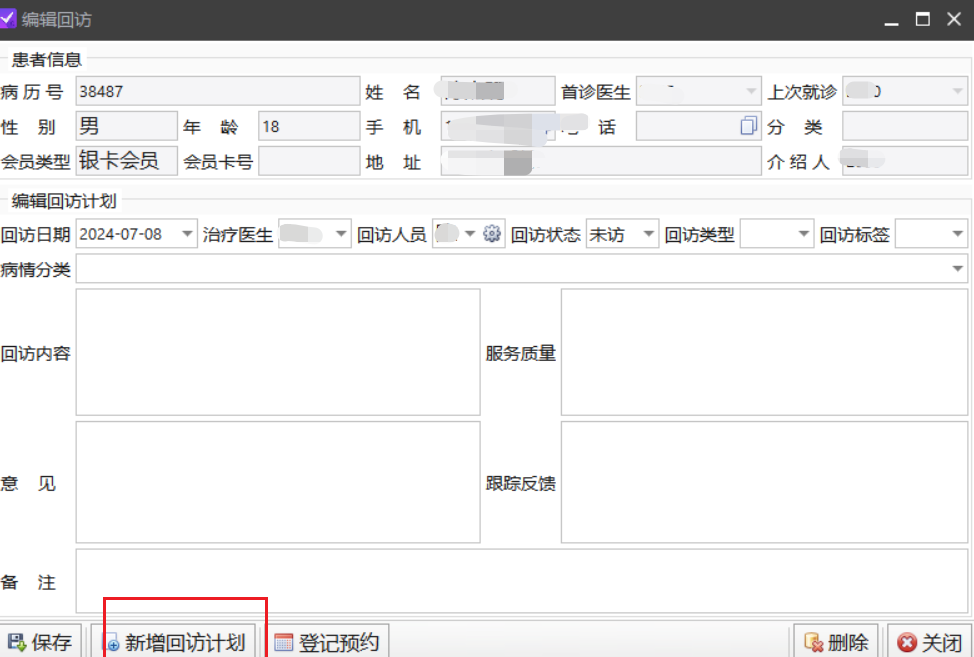This screenshot has height=657, width=974.
Task: Click the 跟踪反馈 text area
Action: (x=764, y=482)
